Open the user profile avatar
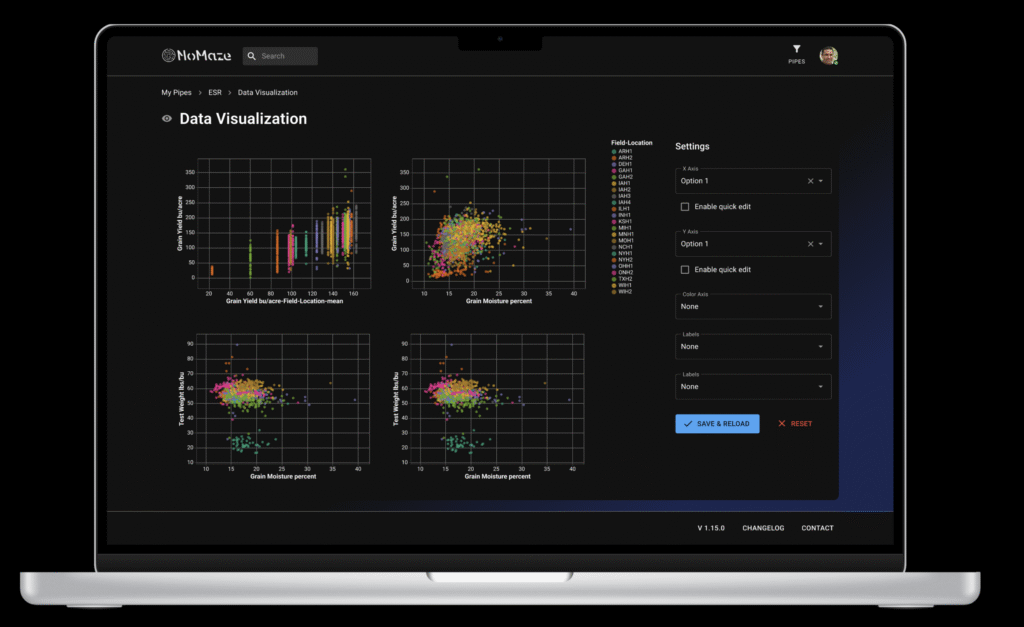This screenshot has width=1024, height=627. coord(828,55)
